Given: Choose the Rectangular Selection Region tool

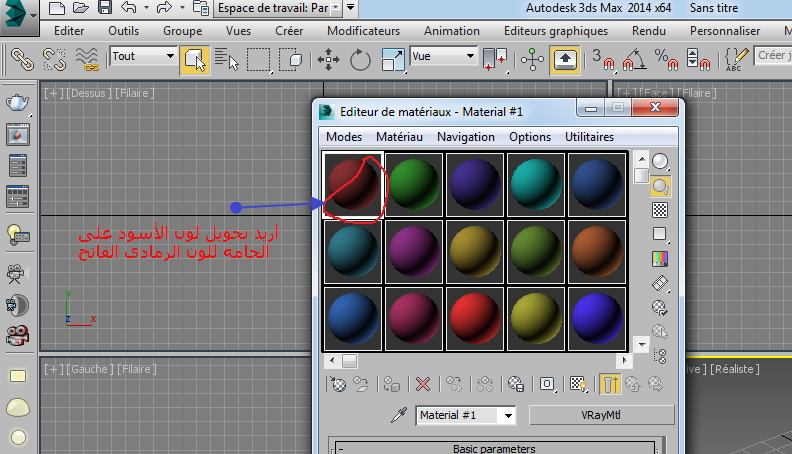Looking at the screenshot, I should pyautogui.click(x=258, y=59).
